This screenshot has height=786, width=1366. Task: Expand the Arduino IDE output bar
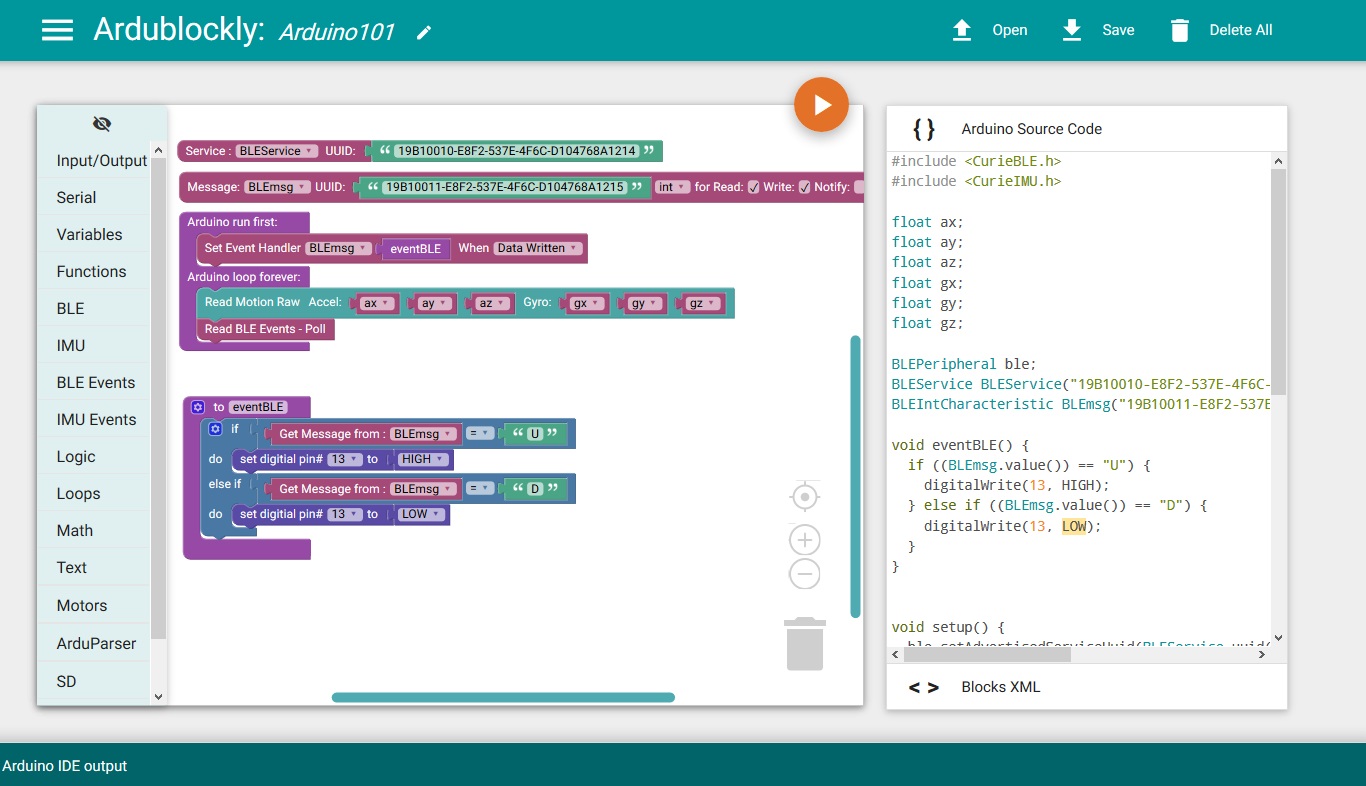[x=683, y=765]
